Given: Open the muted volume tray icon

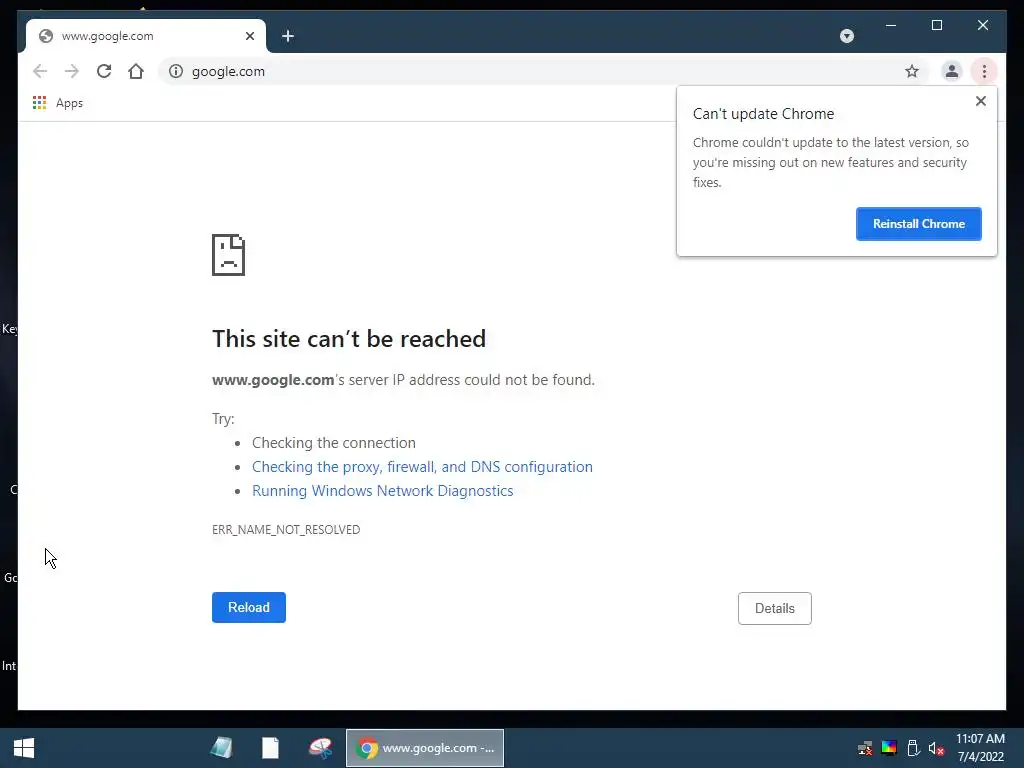Looking at the screenshot, I should point(936,748).
